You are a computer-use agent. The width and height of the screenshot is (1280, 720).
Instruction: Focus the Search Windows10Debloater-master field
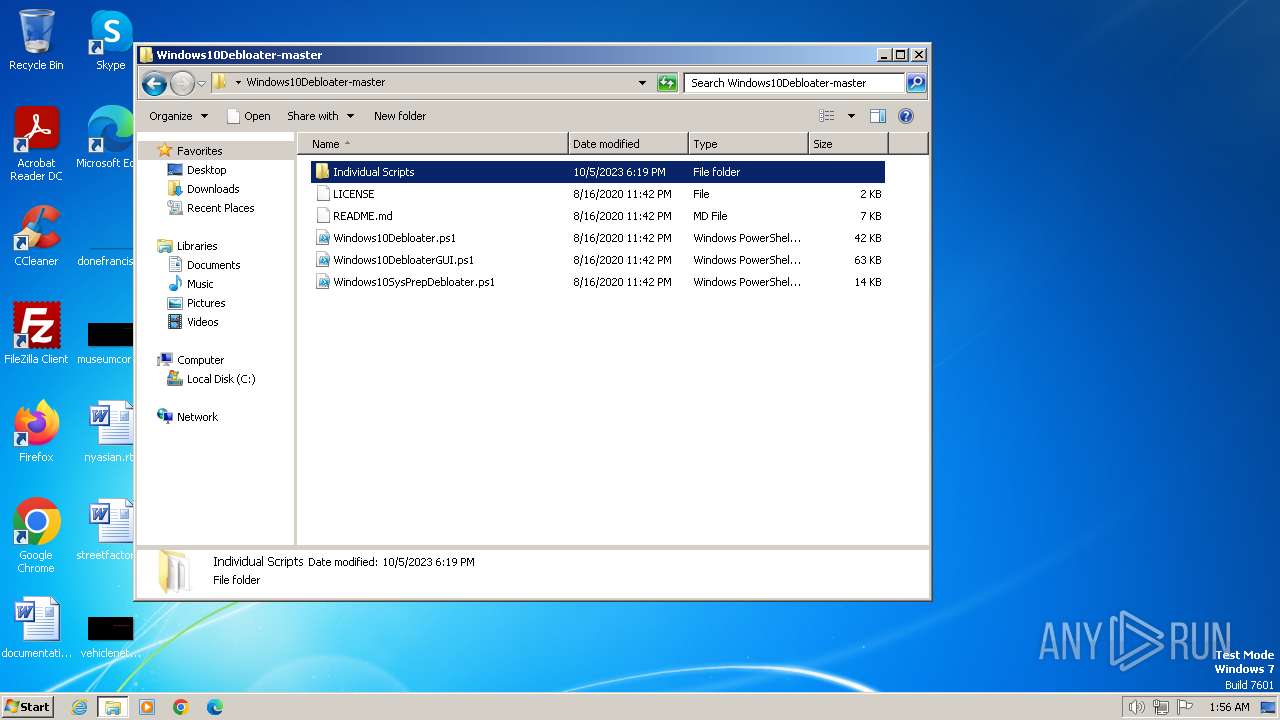(x=795, y=83)
